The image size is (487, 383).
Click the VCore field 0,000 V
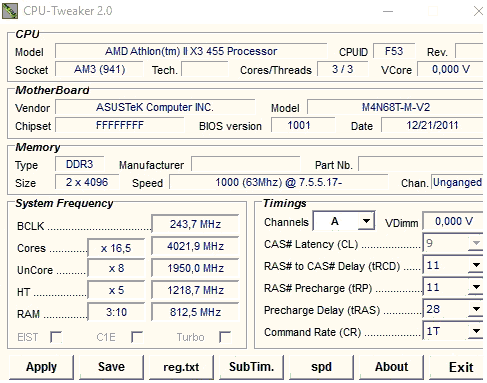(x=451, y=69)
